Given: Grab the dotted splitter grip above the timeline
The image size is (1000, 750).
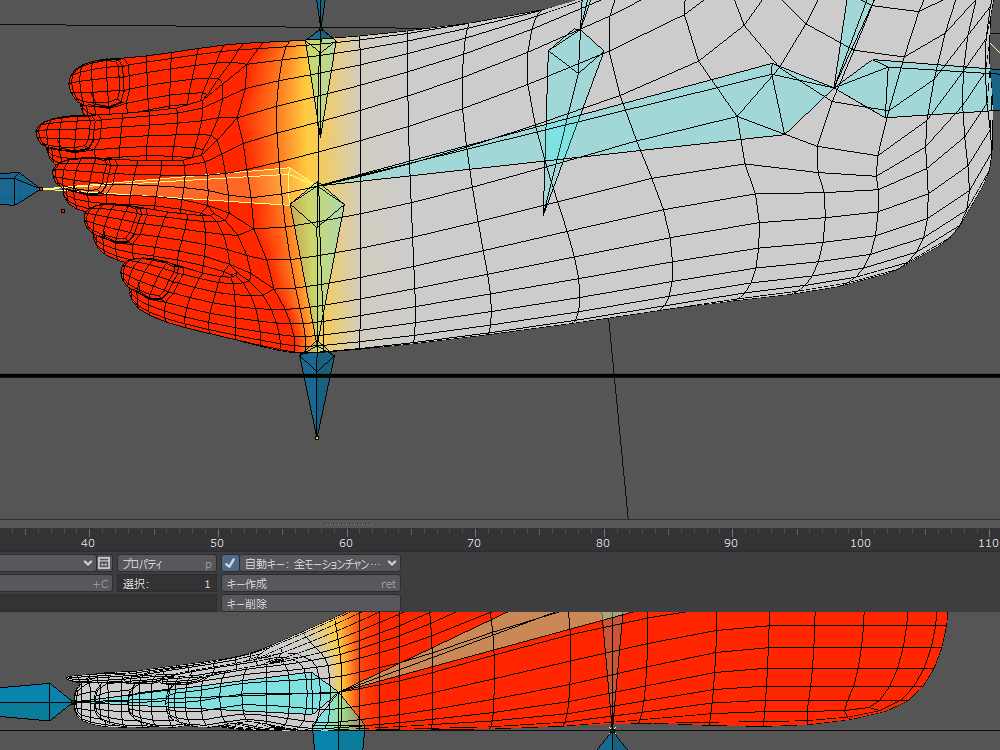Looking at the screenshot, I should pos(347,523).
